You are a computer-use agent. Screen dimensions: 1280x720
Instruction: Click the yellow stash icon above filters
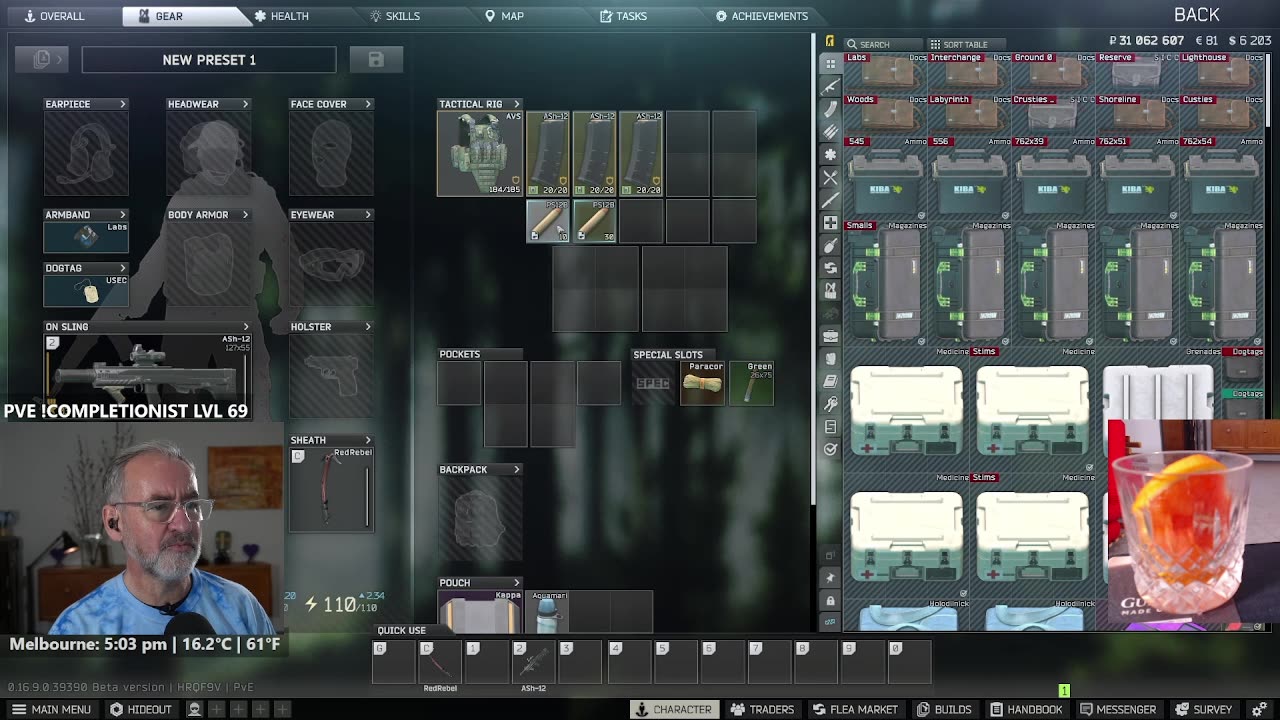point(830,41)
